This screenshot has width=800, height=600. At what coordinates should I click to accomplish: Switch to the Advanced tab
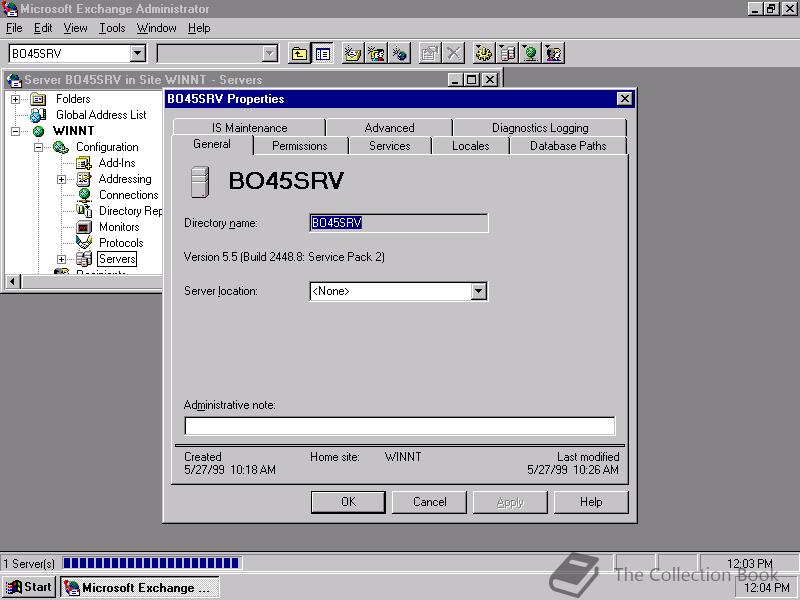[389, 128]
